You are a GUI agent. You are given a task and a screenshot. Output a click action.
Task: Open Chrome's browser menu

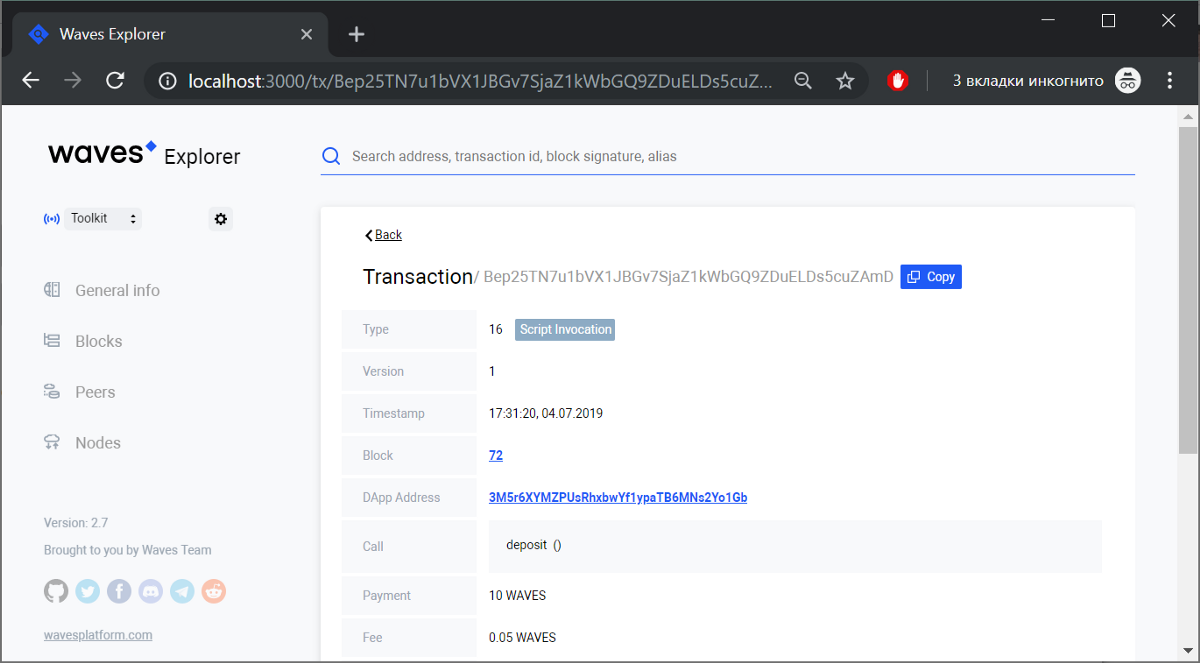pyautogui.click(x=1169, y=80)
